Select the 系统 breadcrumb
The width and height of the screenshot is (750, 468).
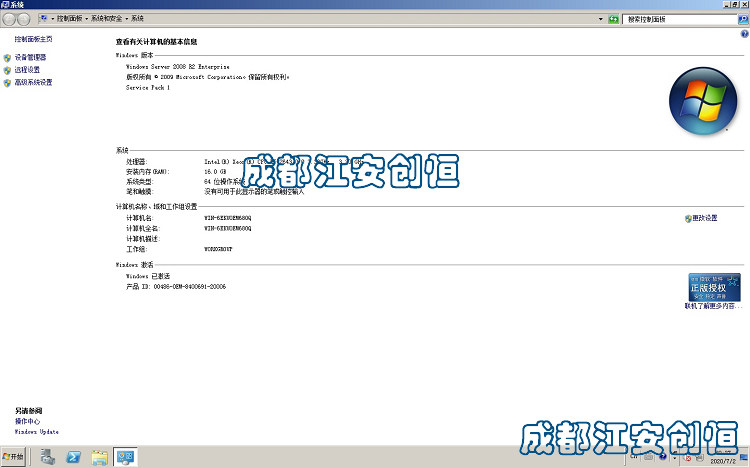[137, 18]
